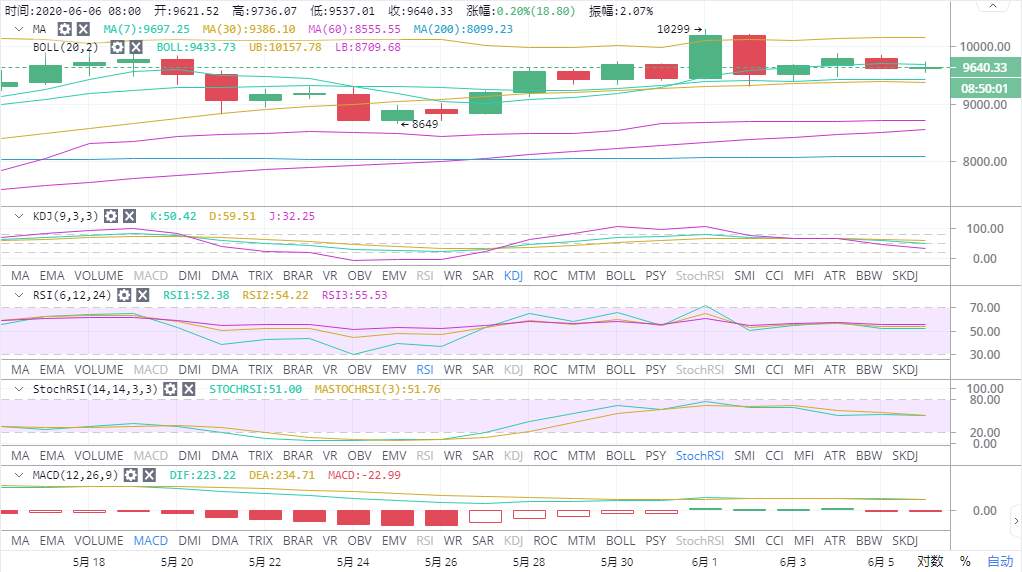Select DMA tab in the MACD panel row
1022x572 pixels.
coord(225,541)
